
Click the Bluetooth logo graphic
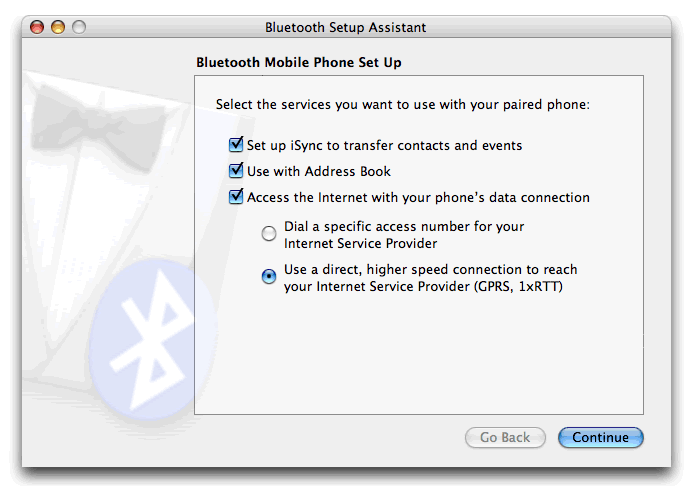(x=148, y=345)
